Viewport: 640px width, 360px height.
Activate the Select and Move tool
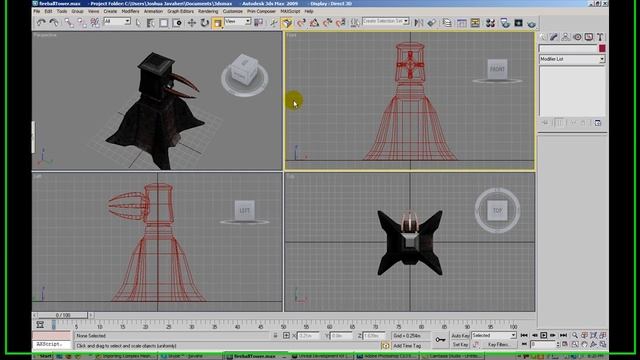click(191, 23)
